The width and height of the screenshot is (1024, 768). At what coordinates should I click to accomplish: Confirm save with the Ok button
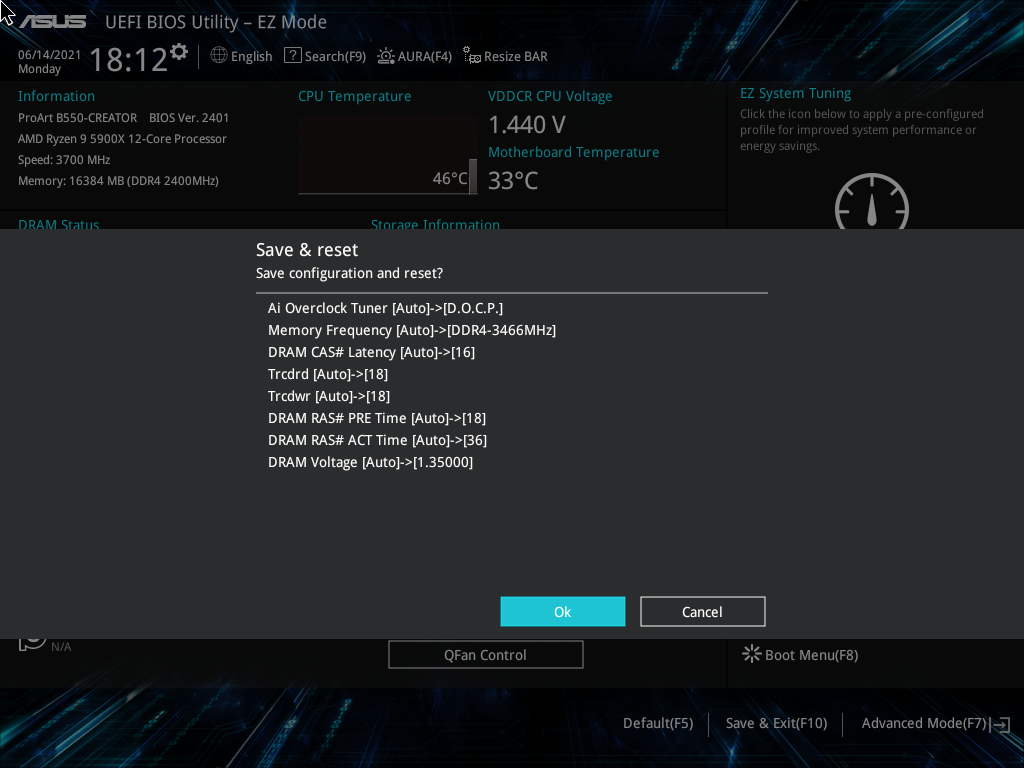(562, 611)
